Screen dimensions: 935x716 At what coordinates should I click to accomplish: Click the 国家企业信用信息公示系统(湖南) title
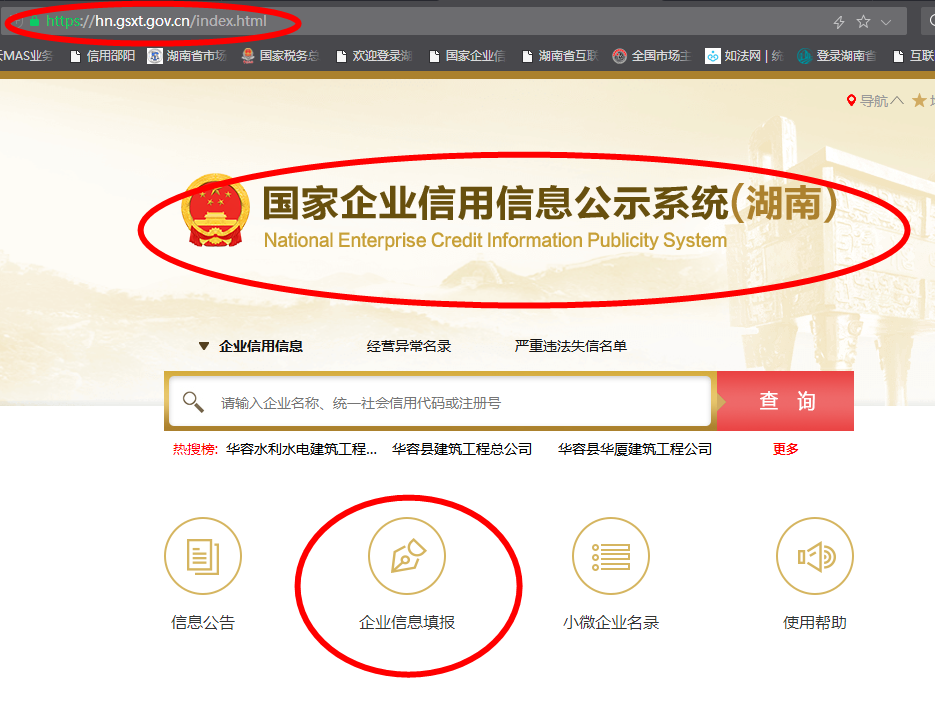click(549, 203)
